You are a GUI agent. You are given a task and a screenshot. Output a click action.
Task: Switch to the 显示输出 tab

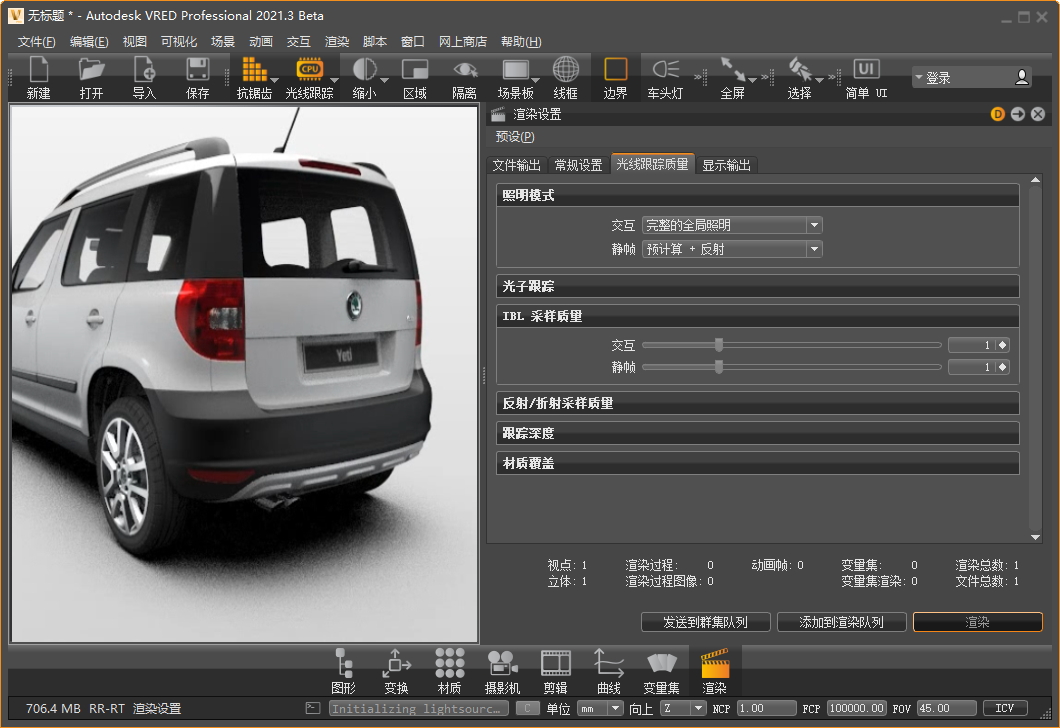point(727,166)
